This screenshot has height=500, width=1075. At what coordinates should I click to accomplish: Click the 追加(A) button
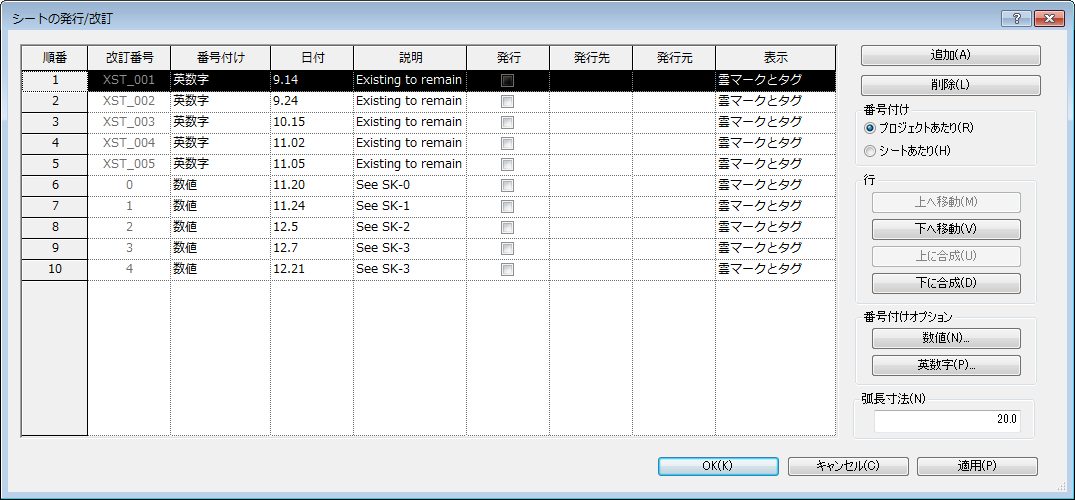(x=950, y=55)
